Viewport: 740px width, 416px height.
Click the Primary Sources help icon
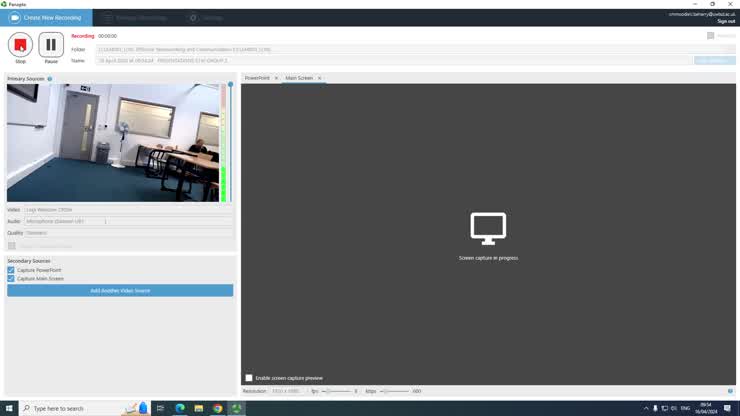[x=50, y=78]
